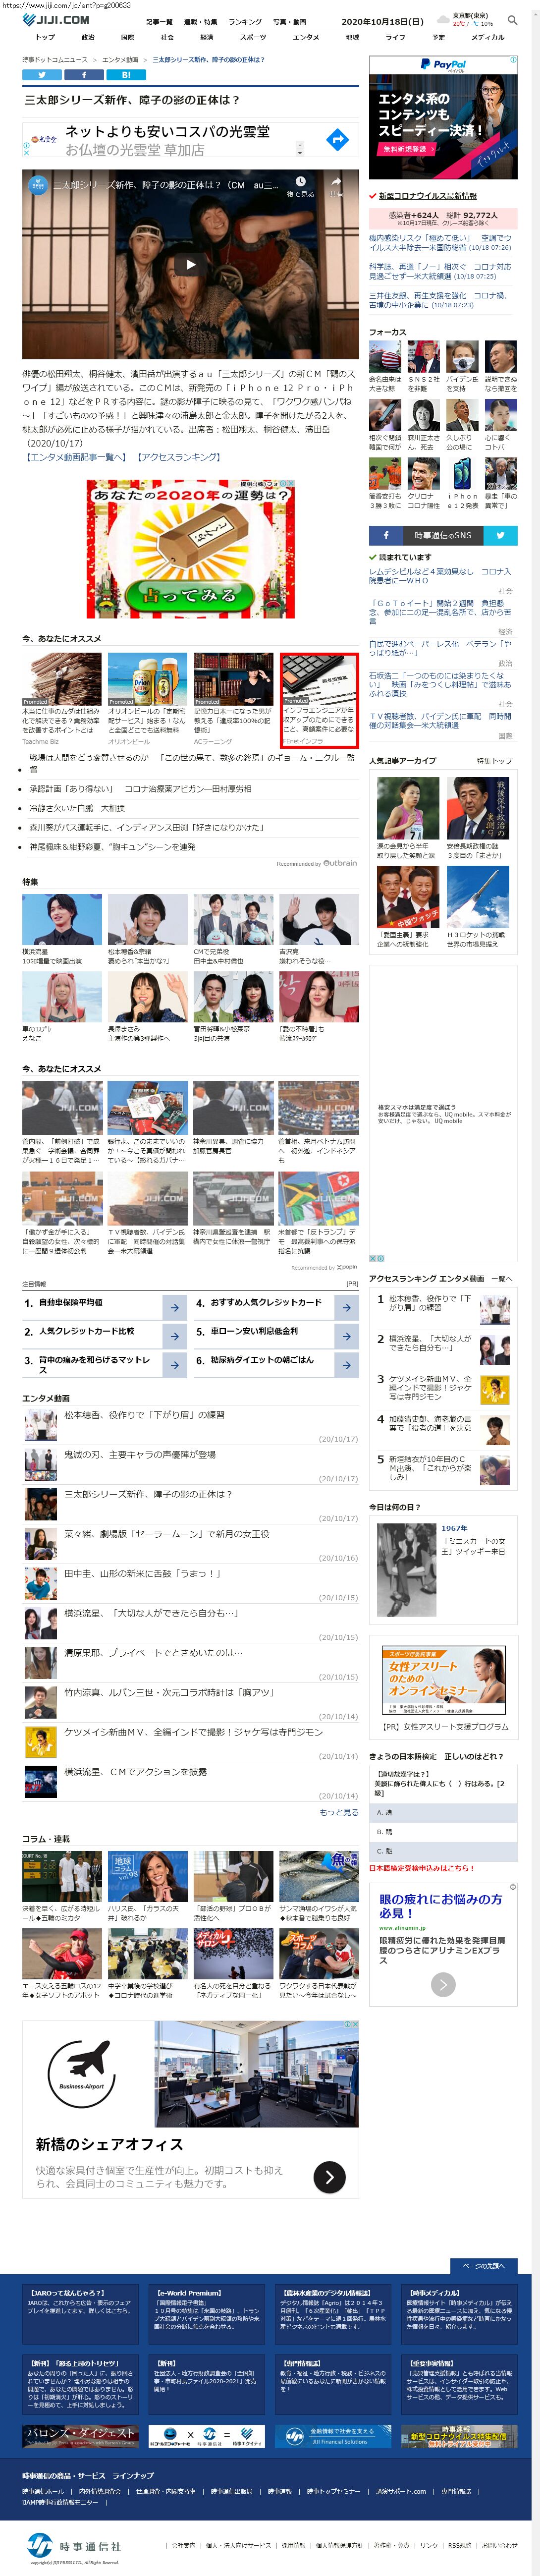This screenshot has height=2576, width=540.
Task: Open エンタメ動画記事一覧へ link
Action: (x=75, y=456)
